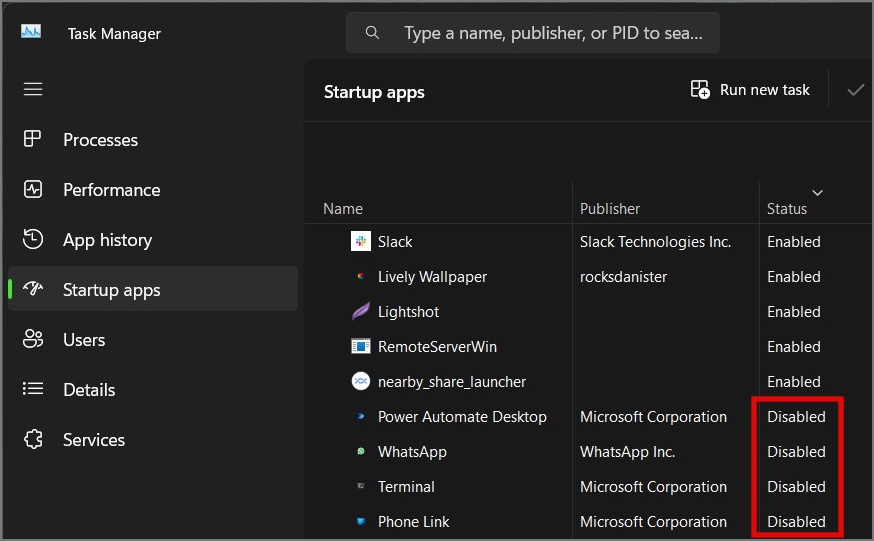This screenshot has width=874, height=541.
Task: Select Startup apps in the sidebar
Action: (153, 289)
